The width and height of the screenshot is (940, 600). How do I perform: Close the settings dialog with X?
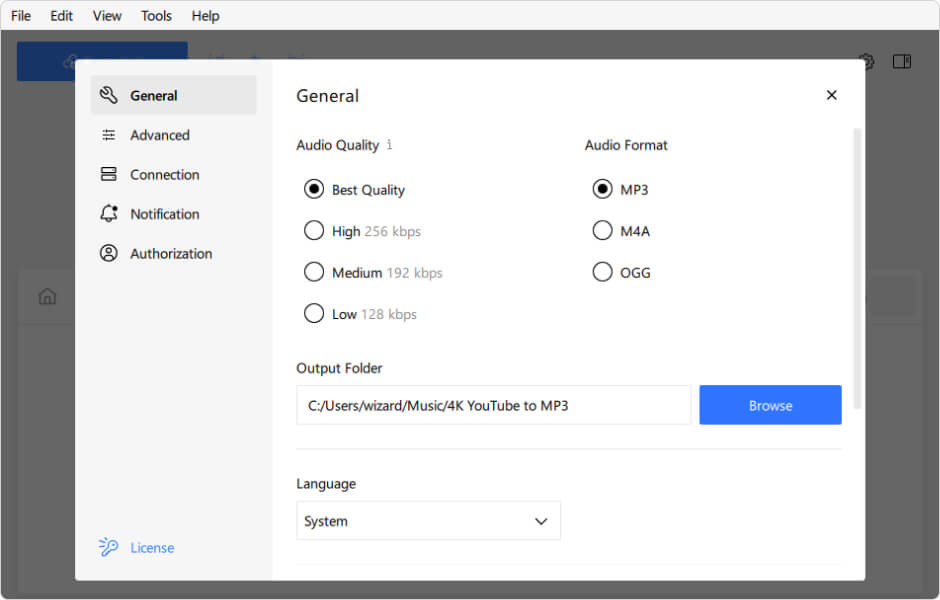coord(831,95)
